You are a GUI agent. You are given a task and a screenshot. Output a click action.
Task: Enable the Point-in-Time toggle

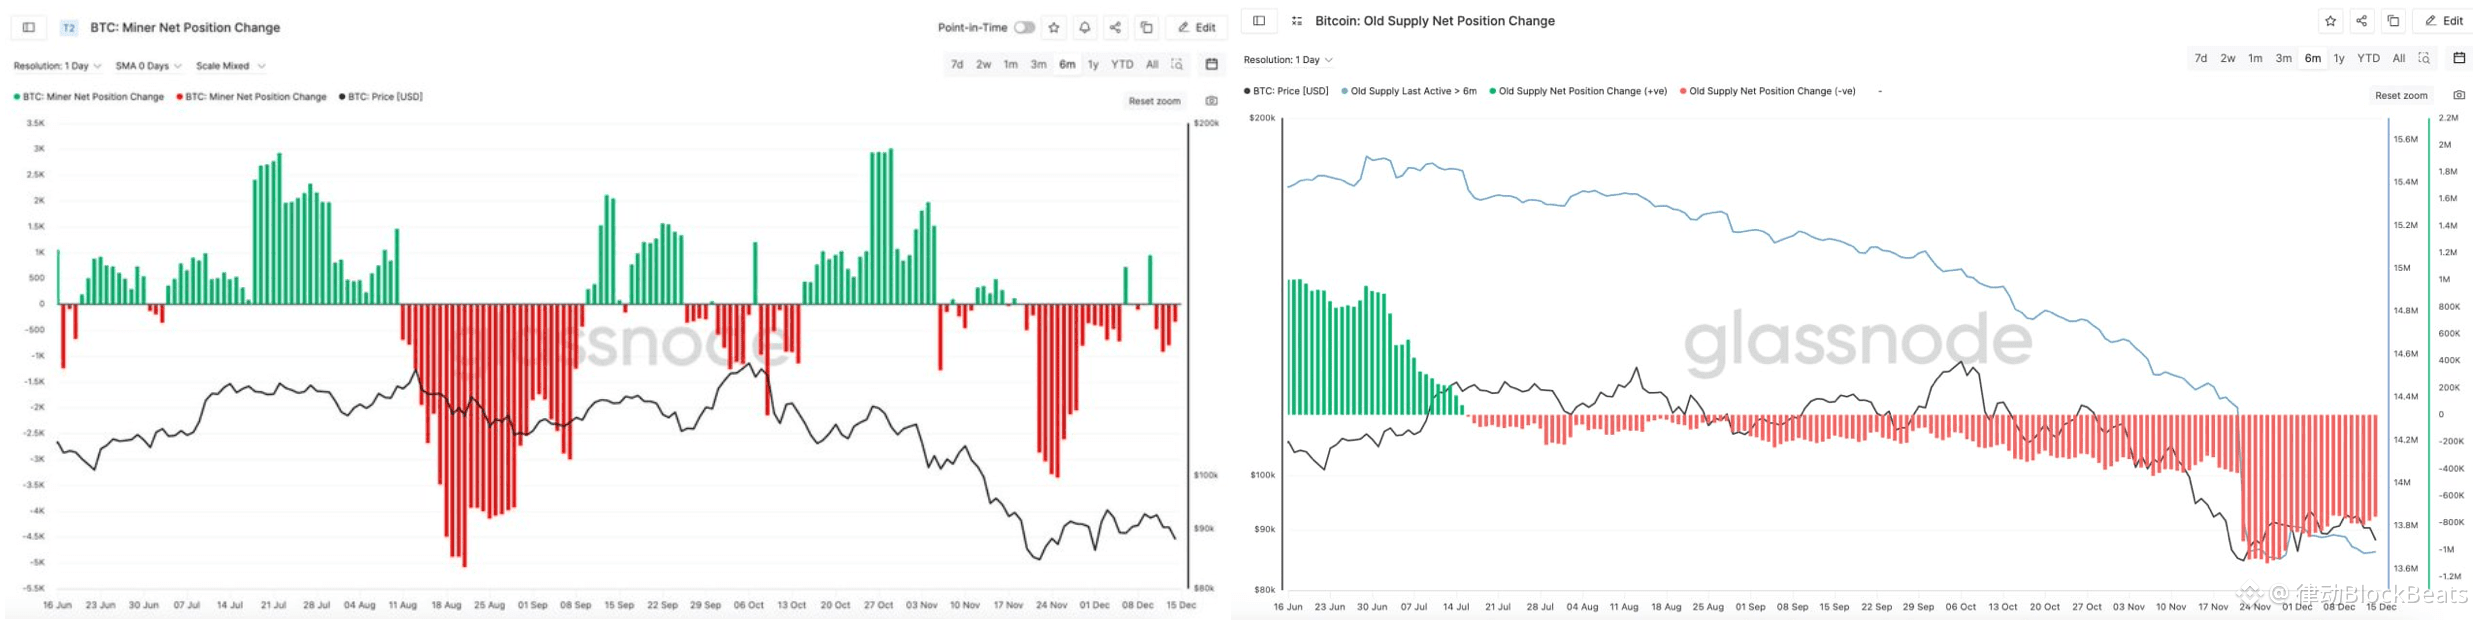[x=1024, y=27]
